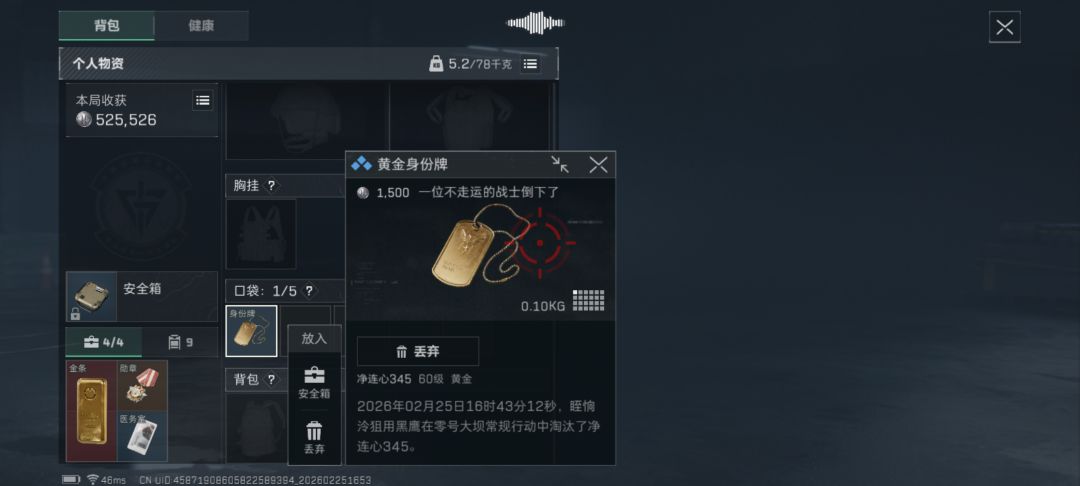Choose 丢弃 in the 放入 context menu
1080x486 pixels.
tap(314, 438)
